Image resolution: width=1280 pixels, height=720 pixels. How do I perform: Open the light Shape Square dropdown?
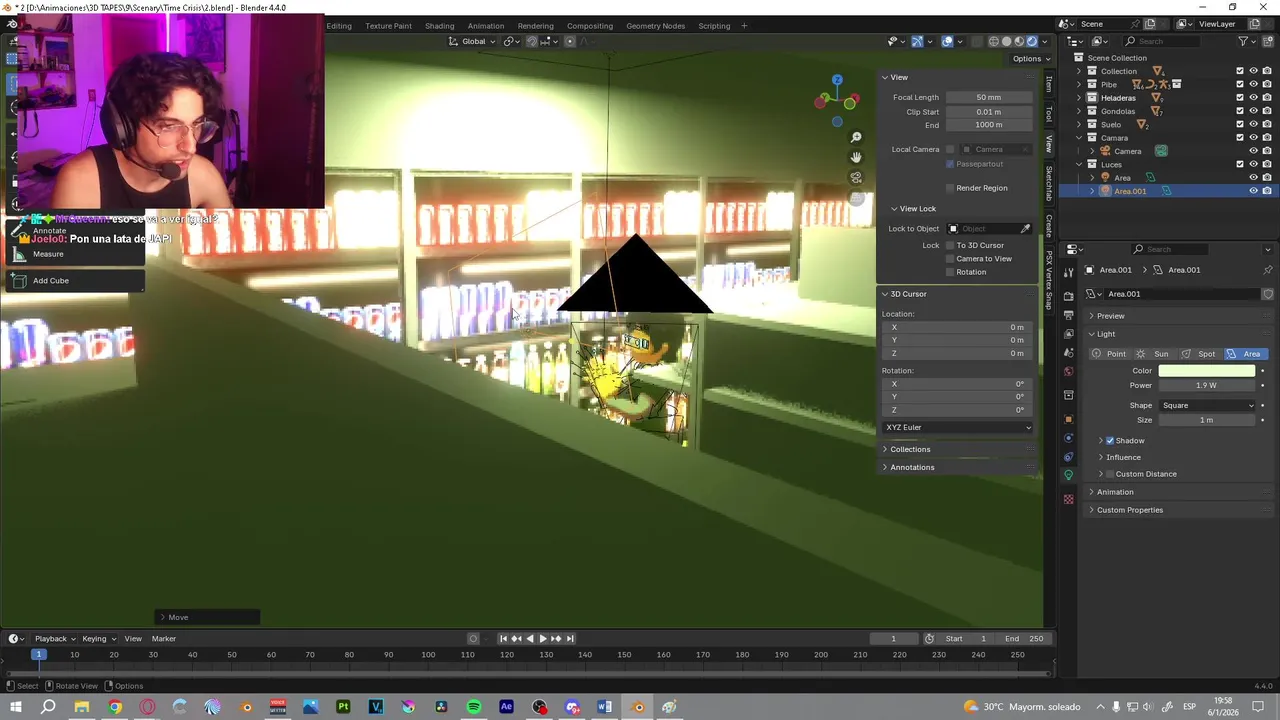[1207, 406]
